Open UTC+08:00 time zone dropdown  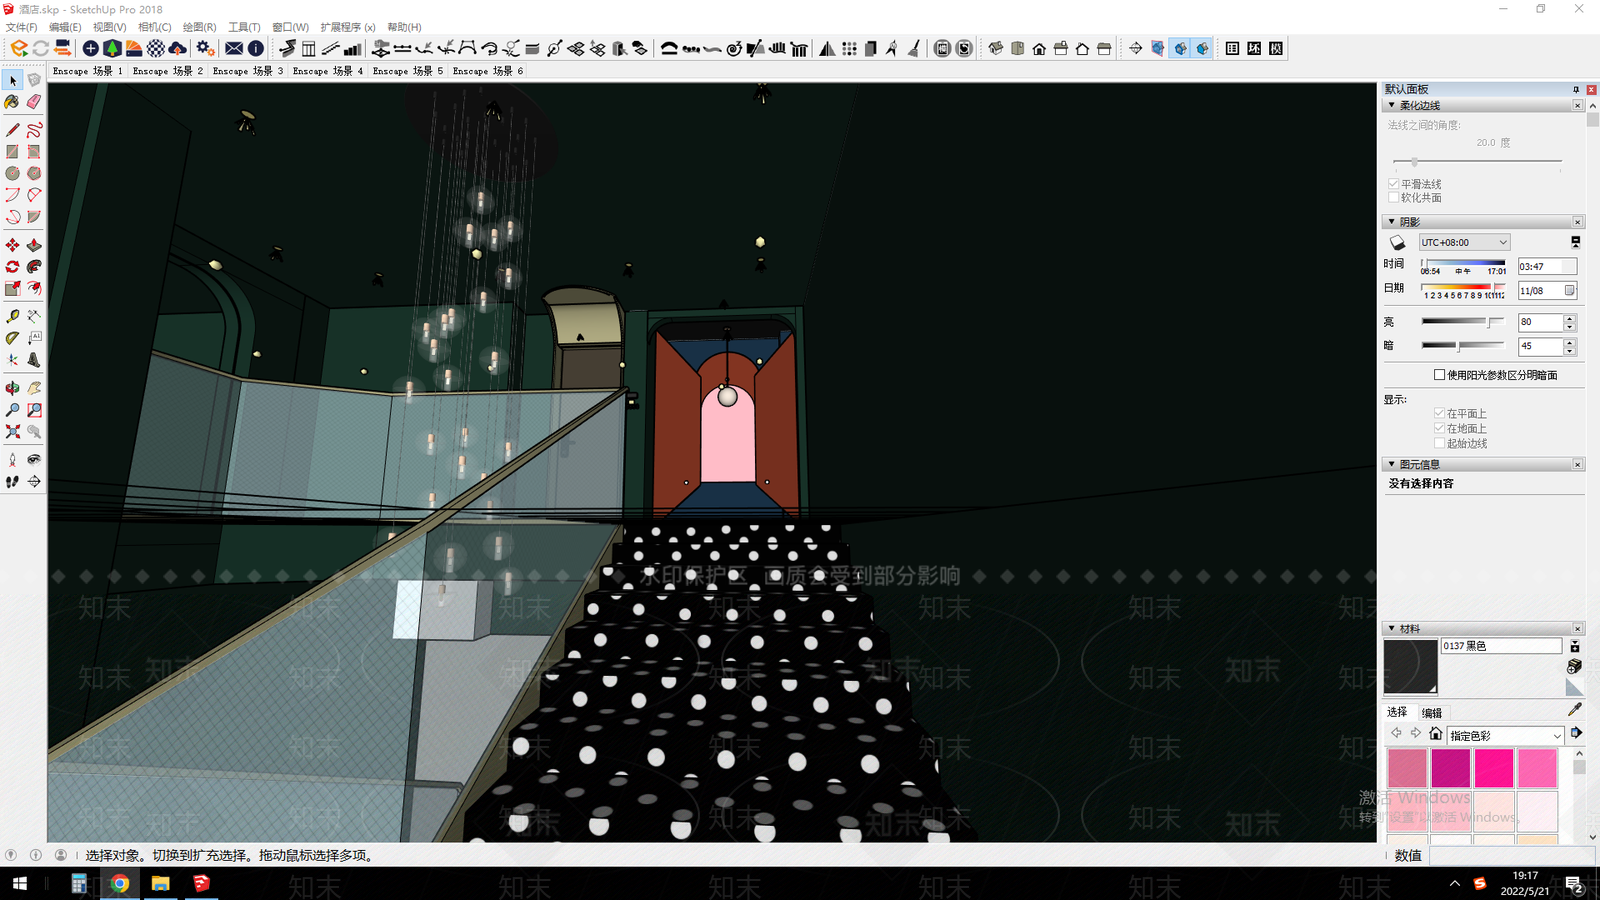(x=1464, y=242)
